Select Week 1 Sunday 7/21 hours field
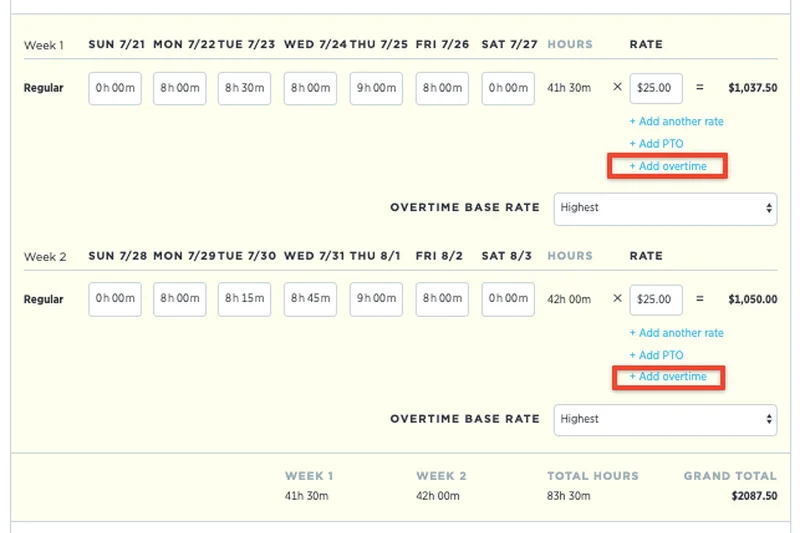The height and width of the screenshot is (533, 800). point(115,88)
